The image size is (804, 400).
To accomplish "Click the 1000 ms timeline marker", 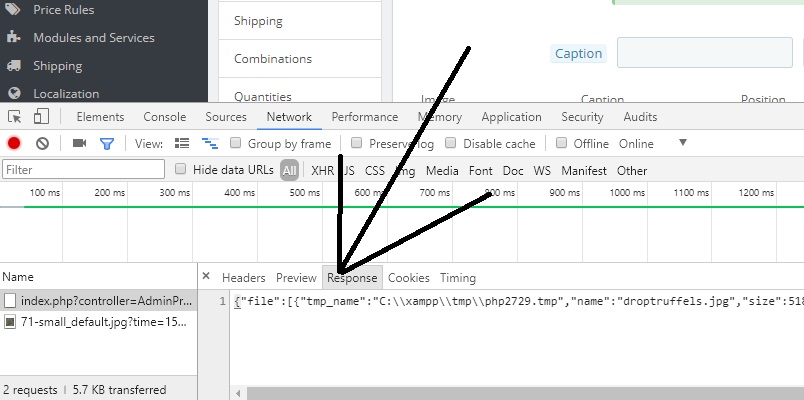I will [x=627, y=193].
